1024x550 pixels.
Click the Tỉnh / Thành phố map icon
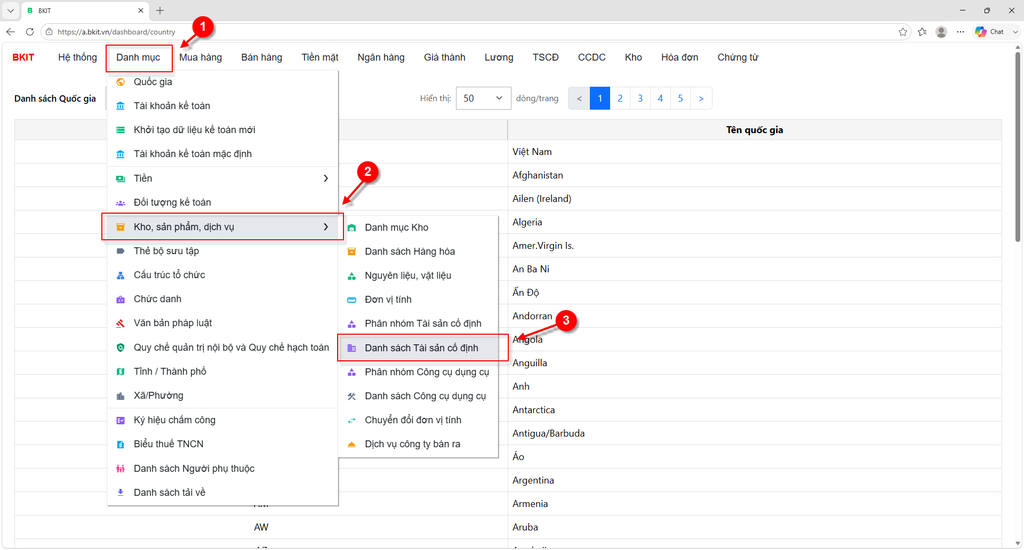[120, 372]
